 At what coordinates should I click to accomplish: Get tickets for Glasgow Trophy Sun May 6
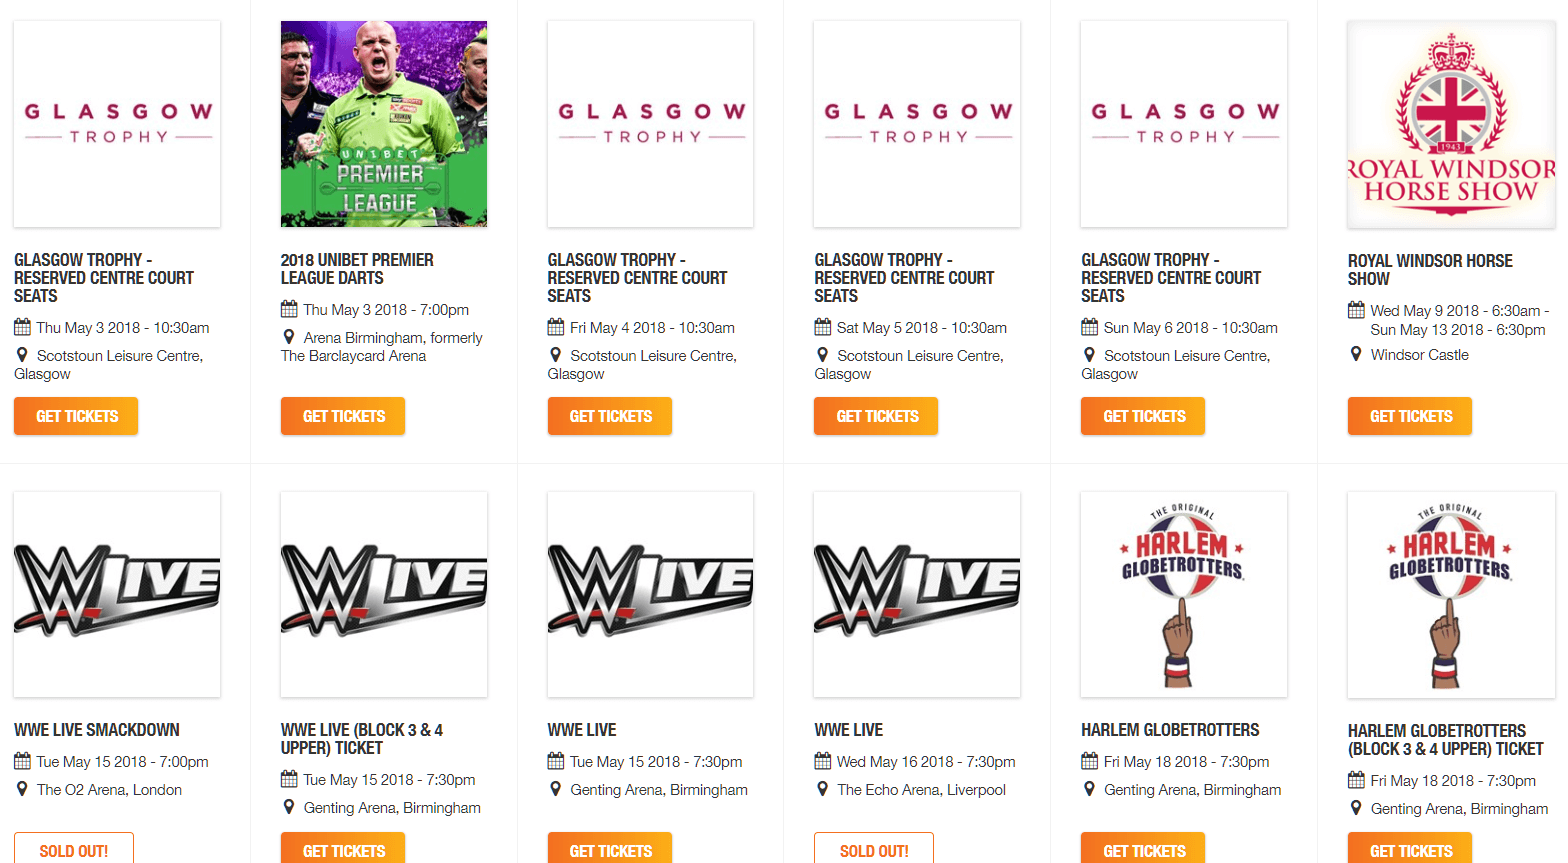1143,416
